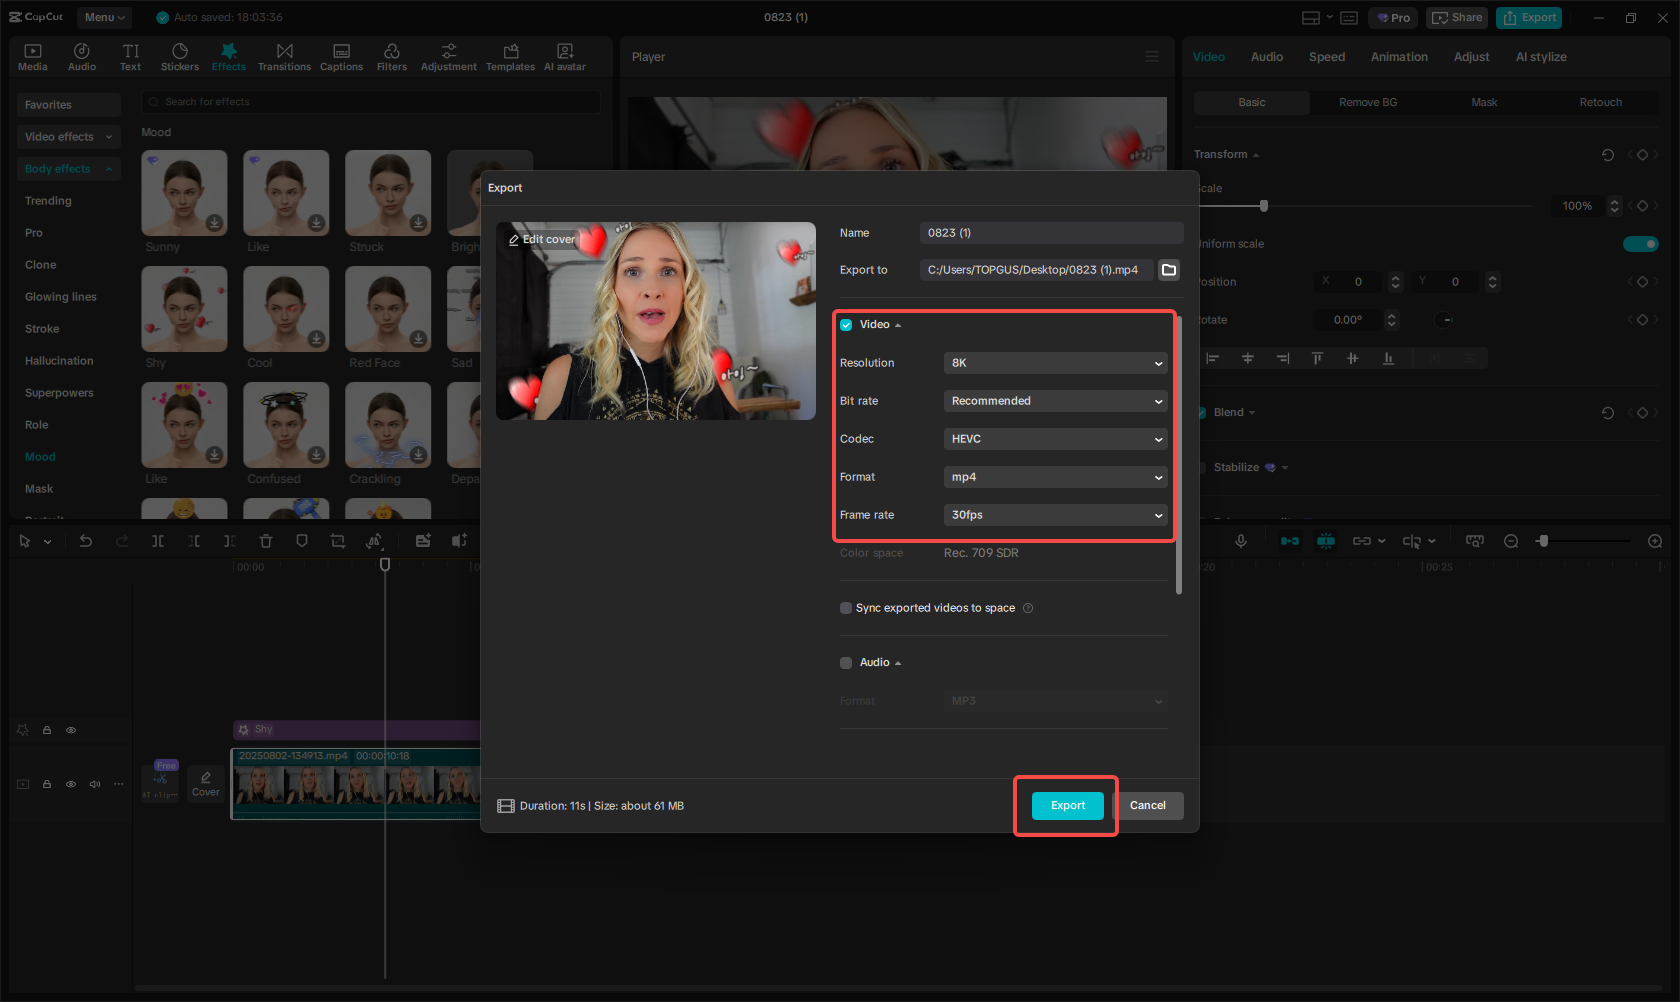Enable the Audio export checkbox
This screenshot has height=1002, width=1680.
click(x=846, y=662)
